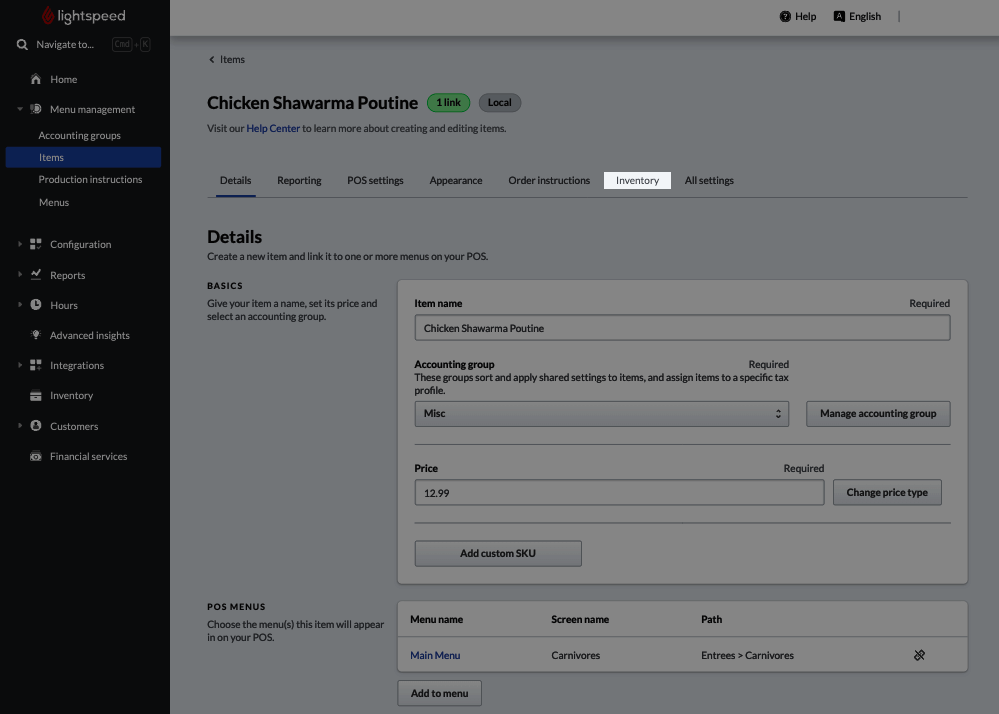Click the Home icon in sidebar
Viewport: 999px width, 714px height.
click(36, 79)
